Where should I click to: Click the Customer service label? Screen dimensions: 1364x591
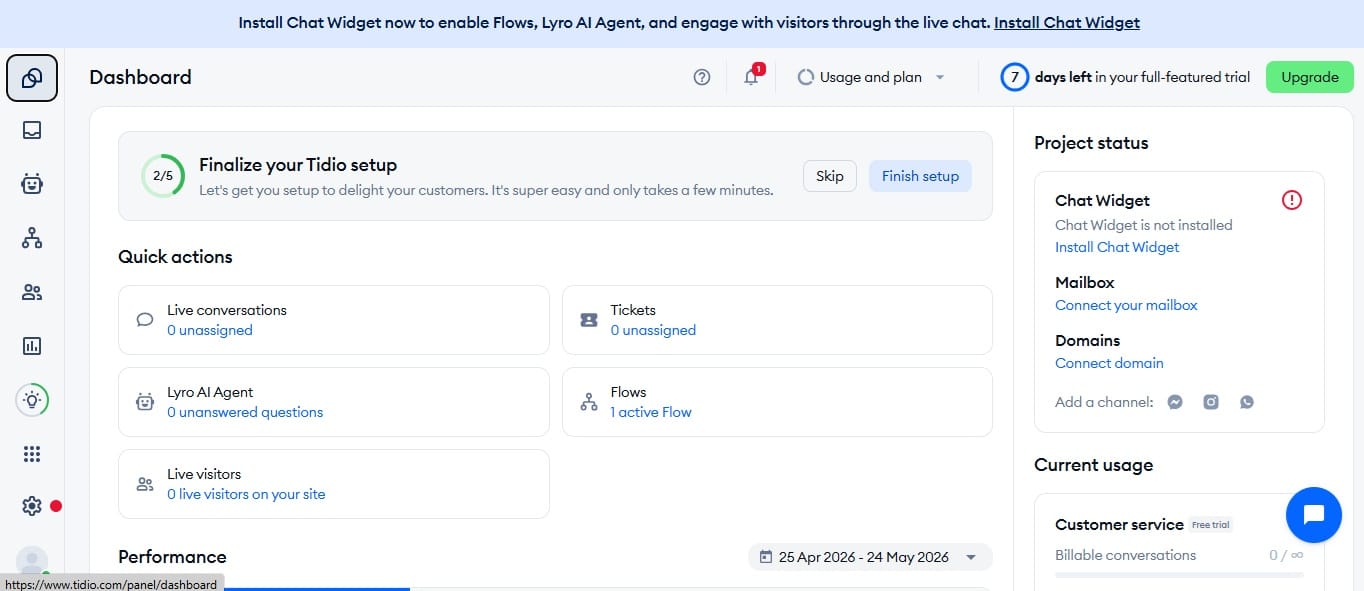pyautogui.click(x=1119, y=524)
